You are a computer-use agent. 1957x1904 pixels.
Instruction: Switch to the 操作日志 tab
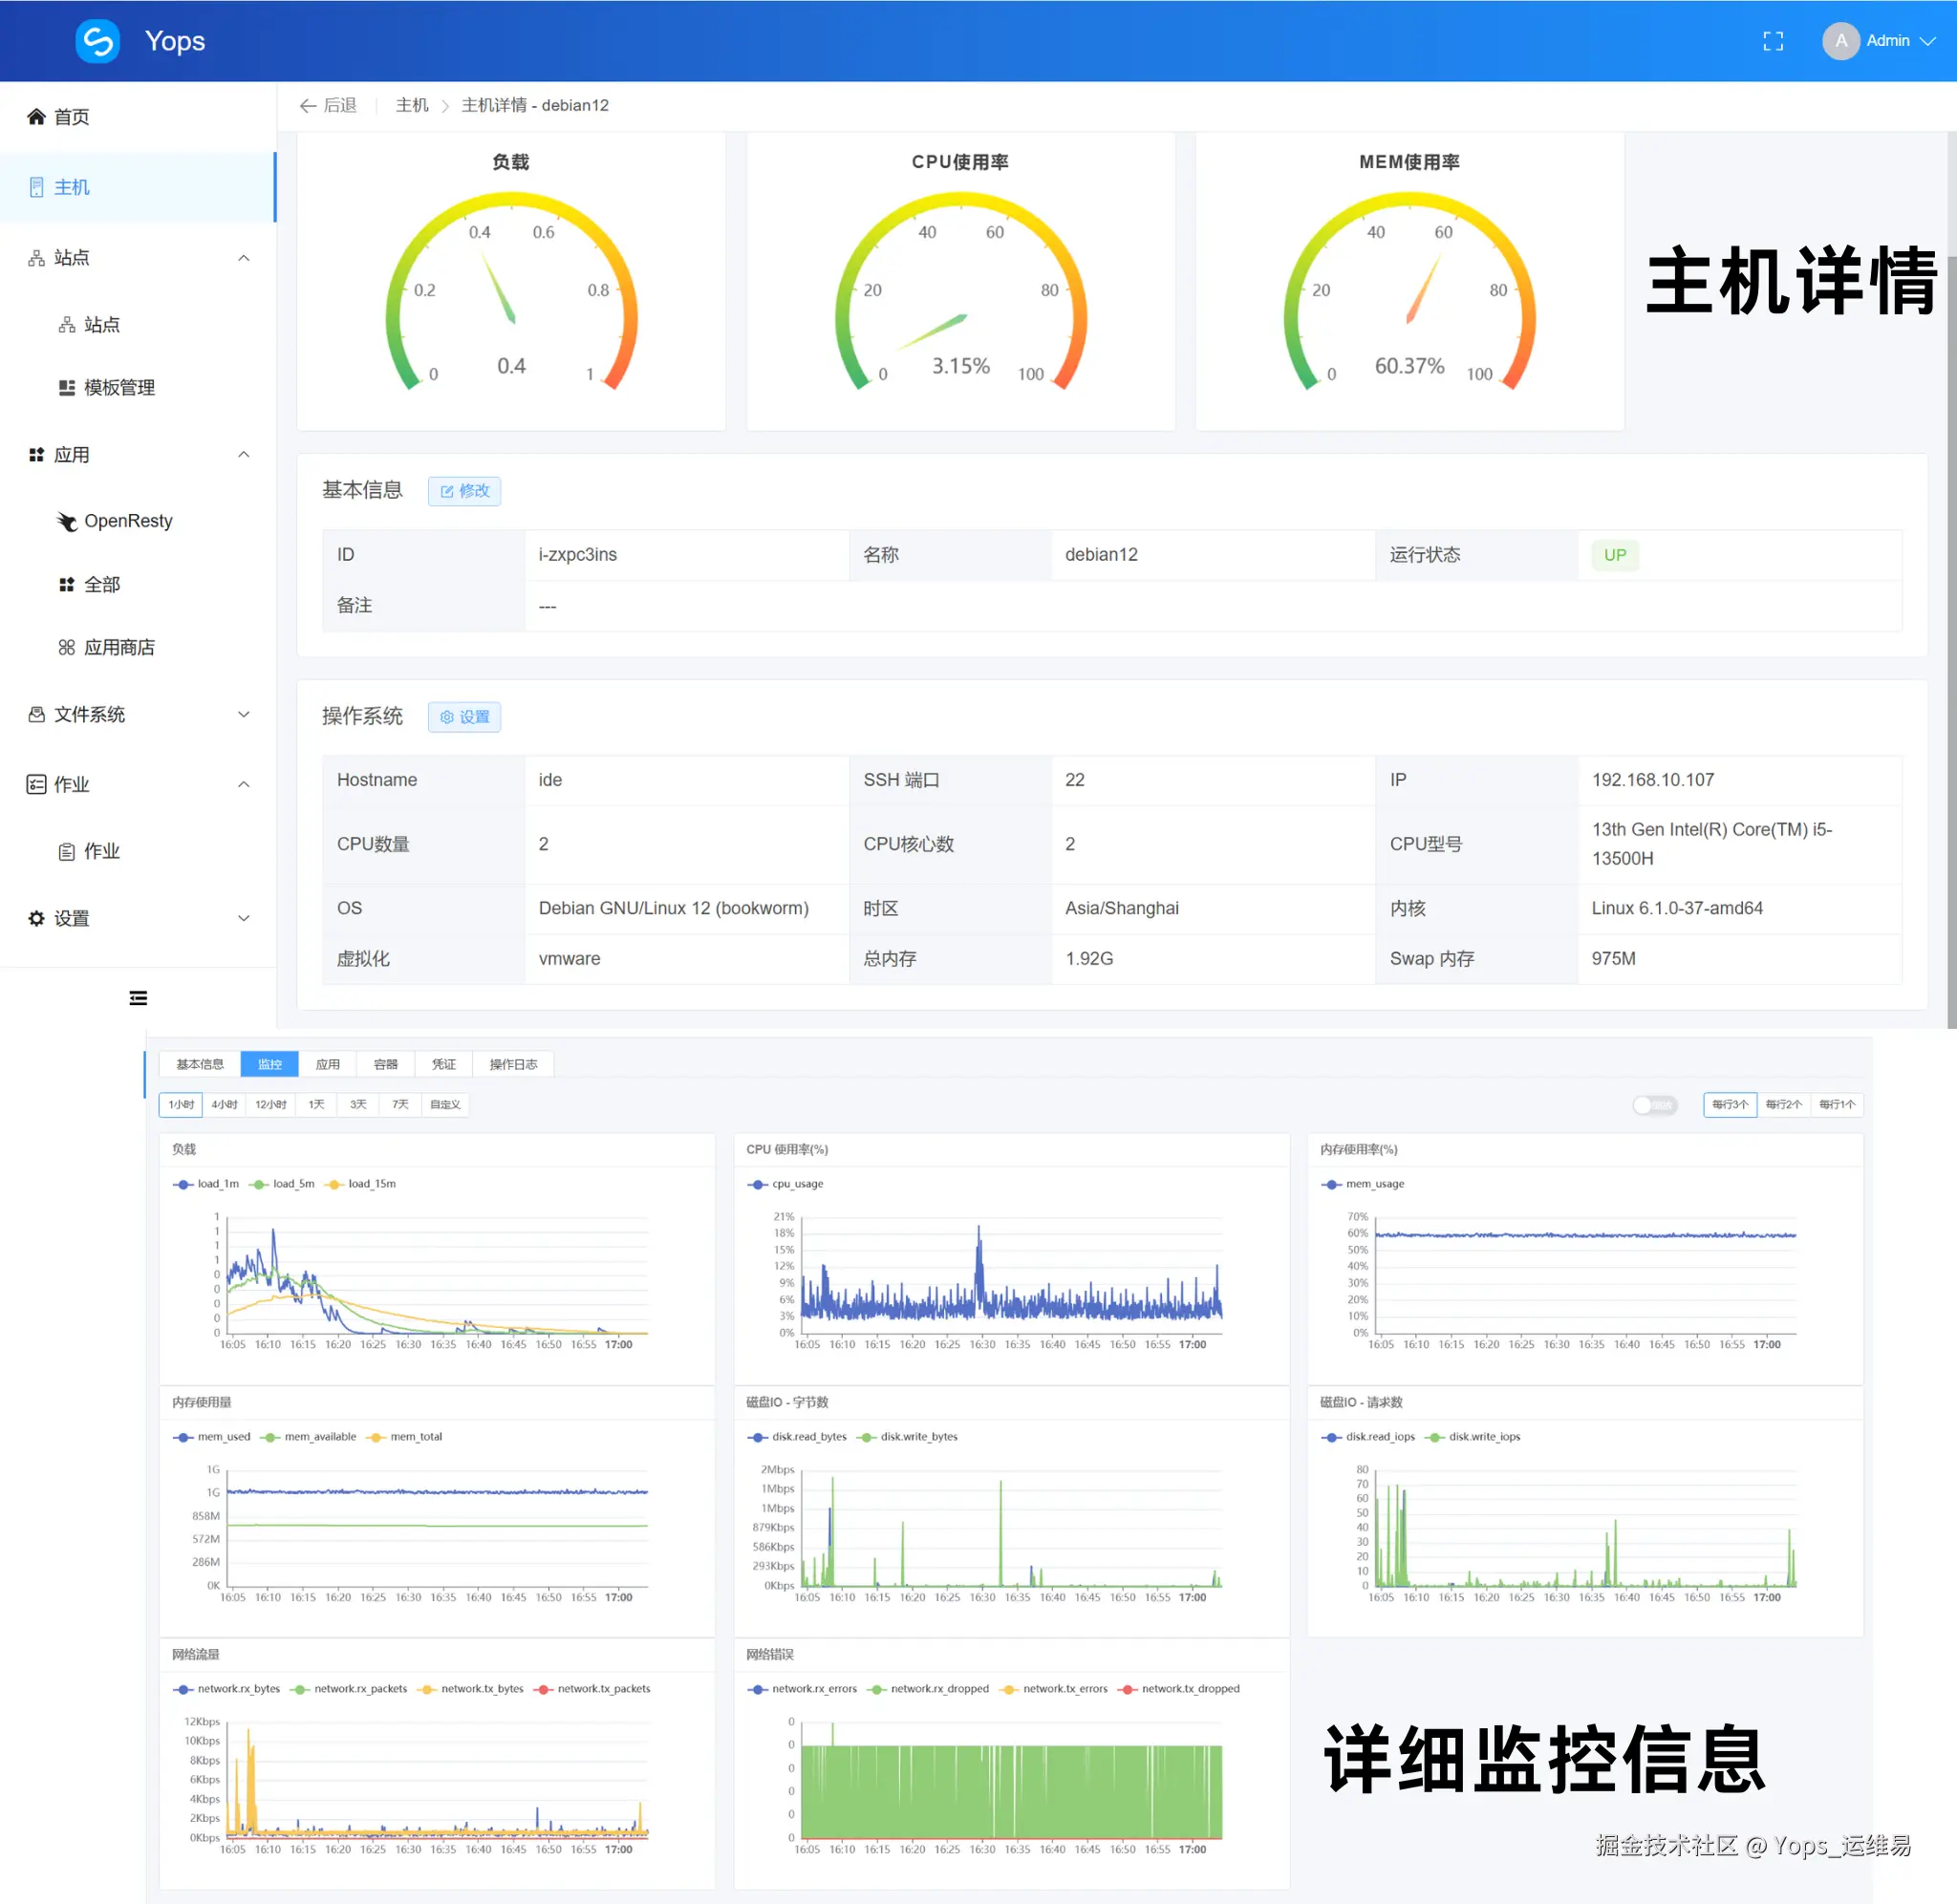point(513,1065)
